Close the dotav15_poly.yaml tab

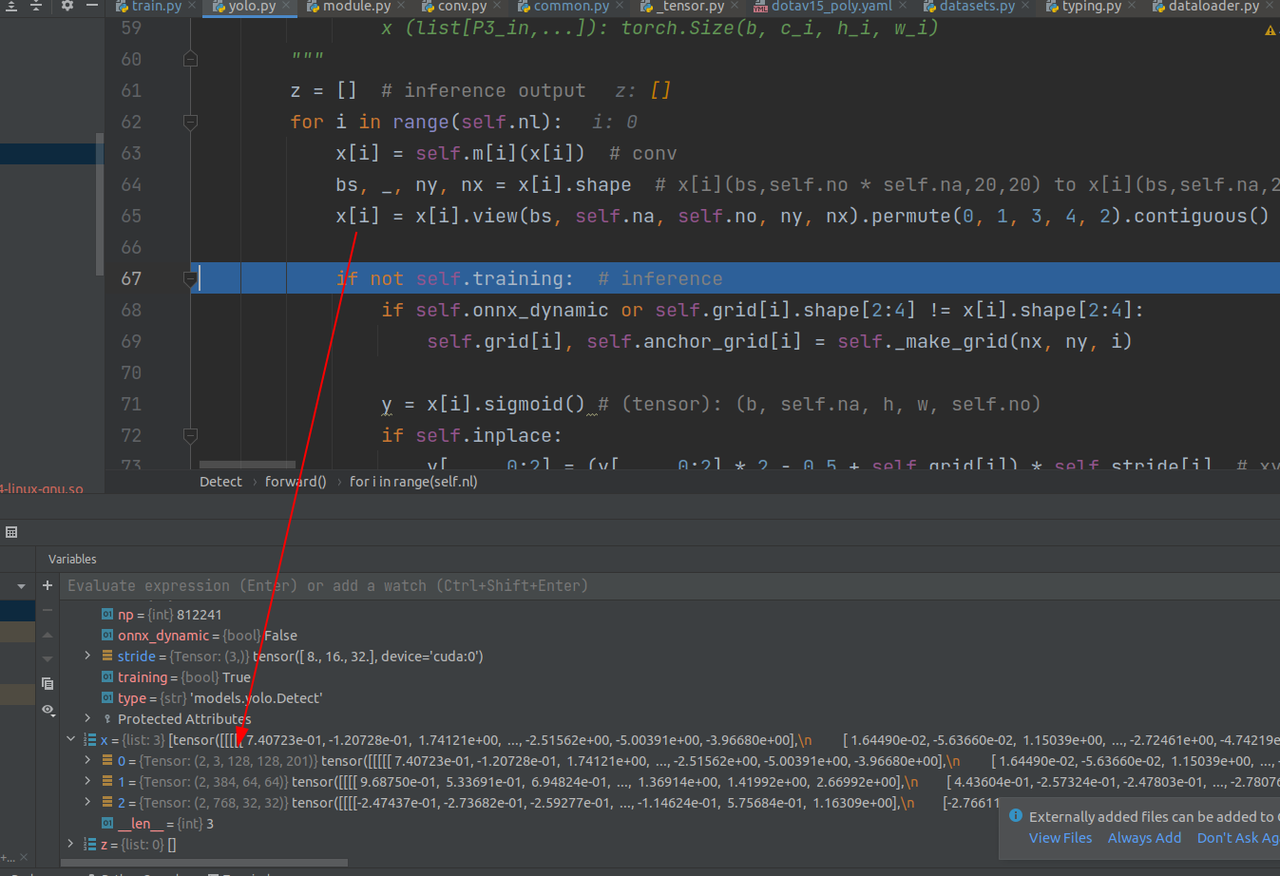click(902, 6)
